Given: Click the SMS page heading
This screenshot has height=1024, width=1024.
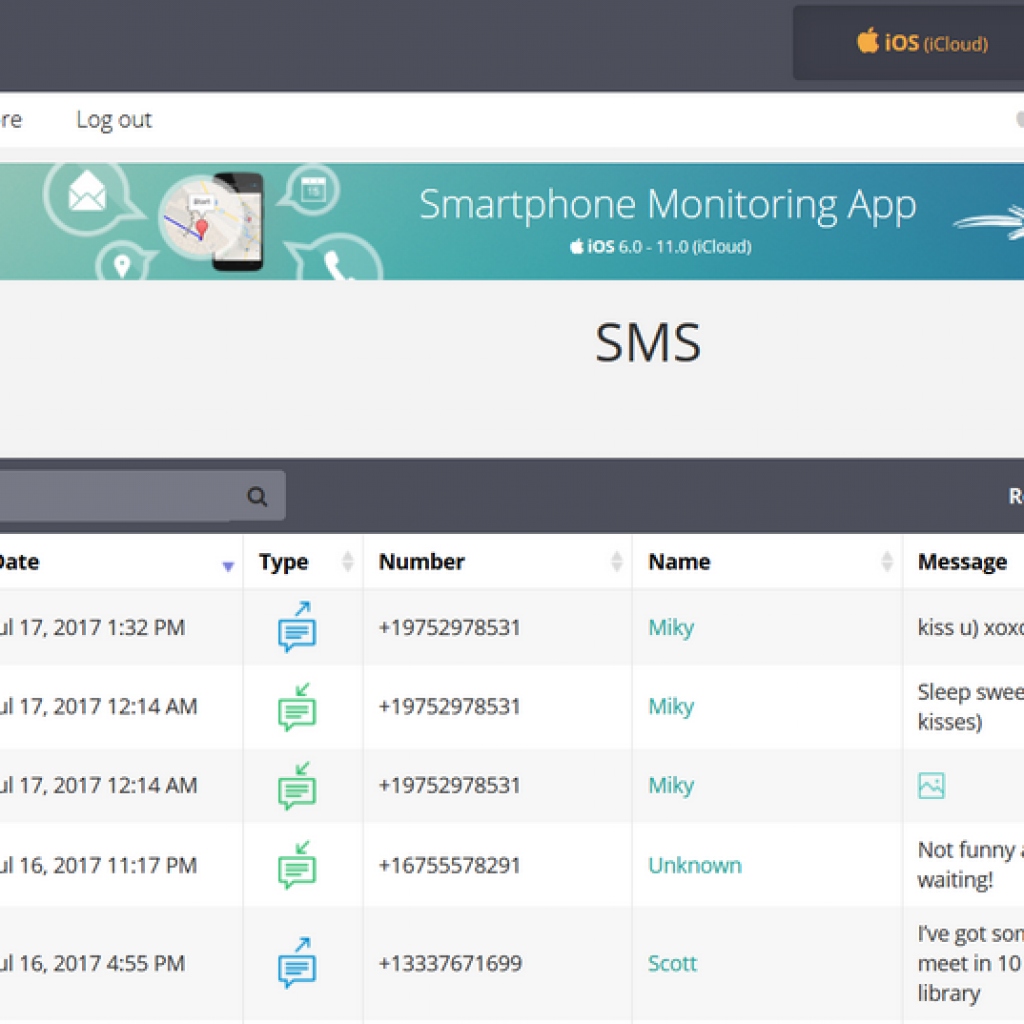Looking at the screenshot, I should pyautogui.click(x=648, y=343).
